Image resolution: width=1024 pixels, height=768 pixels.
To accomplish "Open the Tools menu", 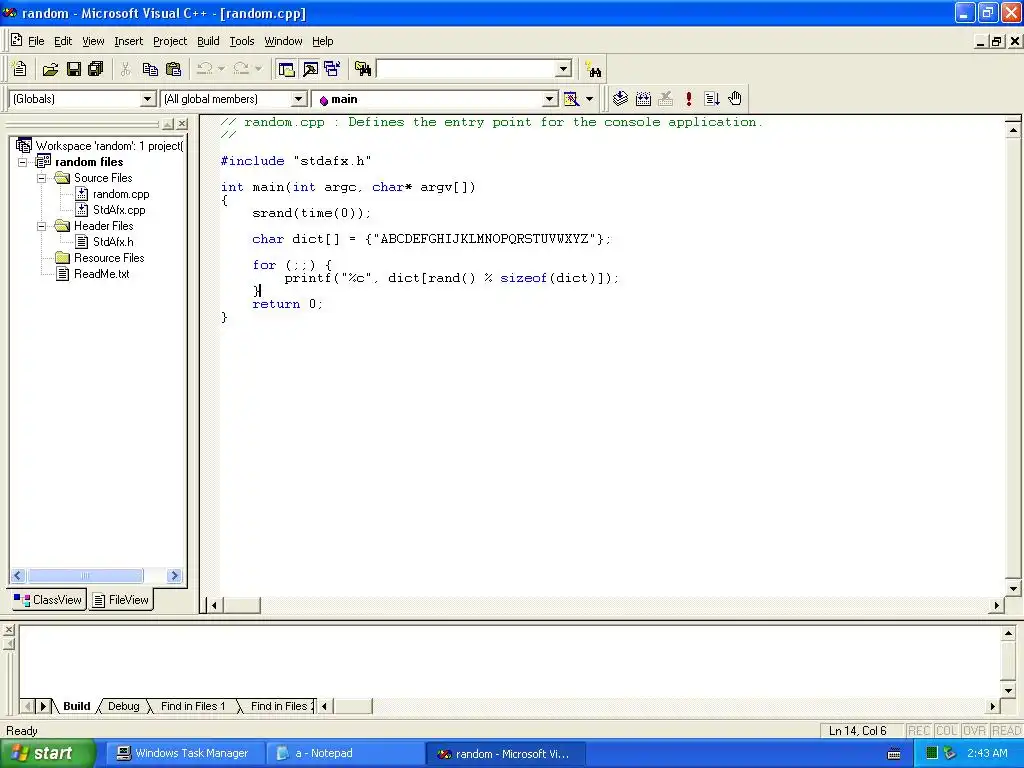I will click(x=242, y=41).
